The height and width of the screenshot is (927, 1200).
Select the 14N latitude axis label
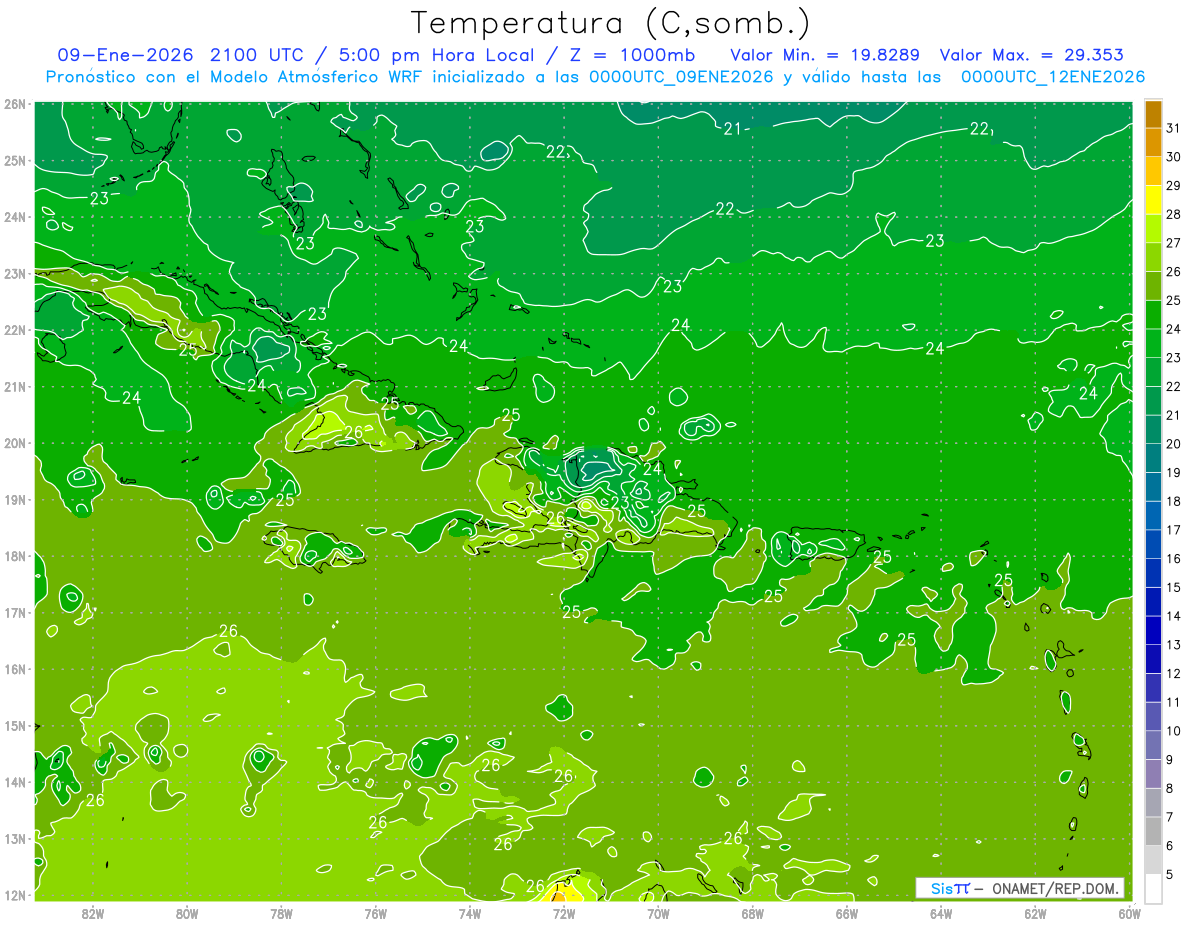tap(15, 782)
